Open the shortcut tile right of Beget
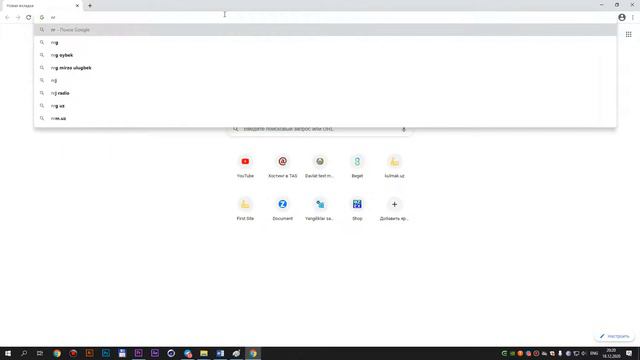The height and width of the screenshot is (360, 640). tap(394, 167)
